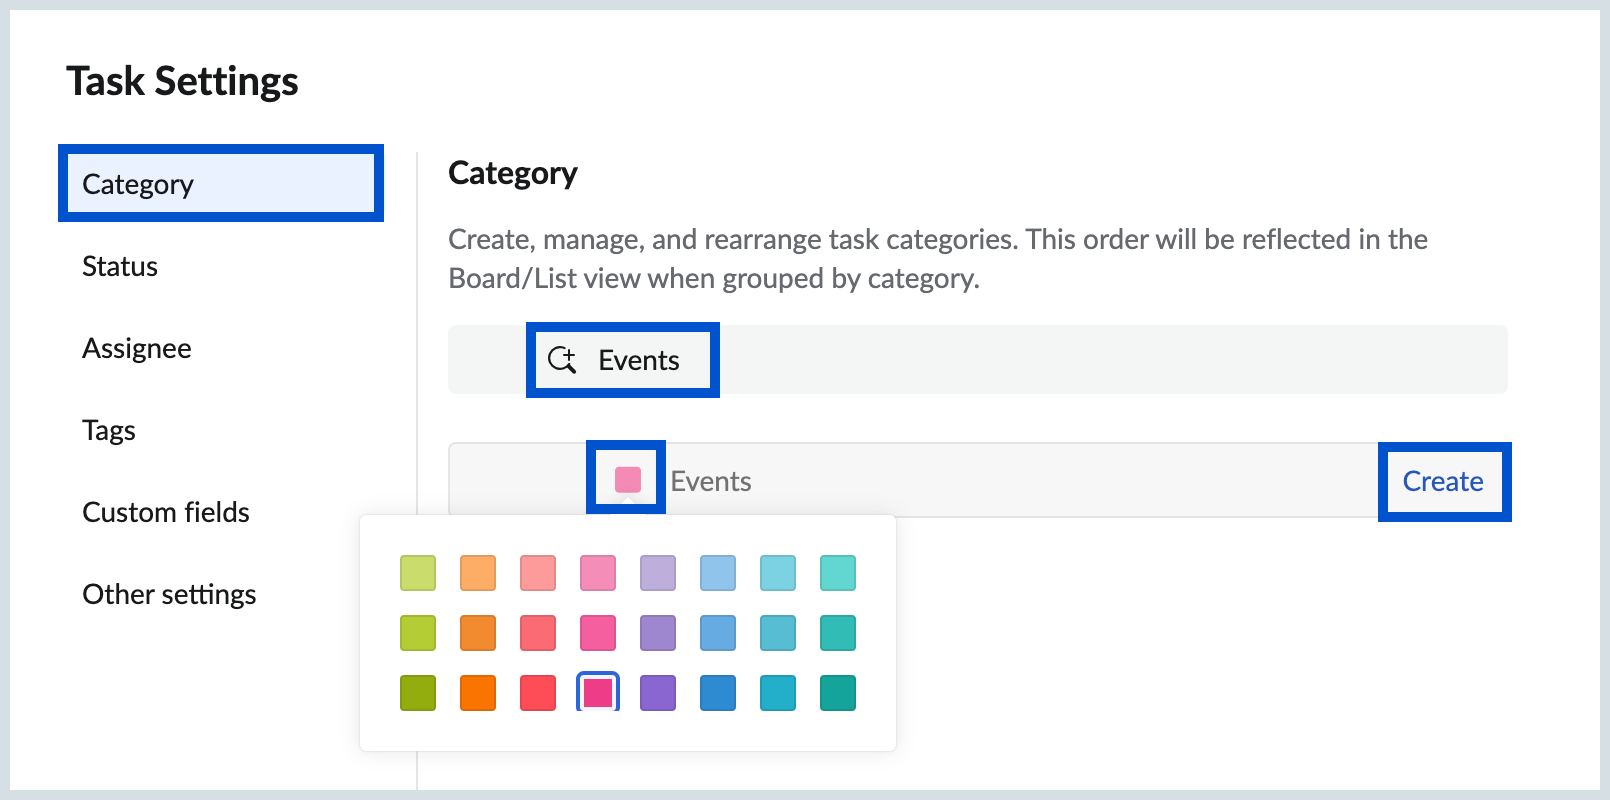1610x800 pixels.
Task: Open the color picker for the Events category
Action: 625,479
